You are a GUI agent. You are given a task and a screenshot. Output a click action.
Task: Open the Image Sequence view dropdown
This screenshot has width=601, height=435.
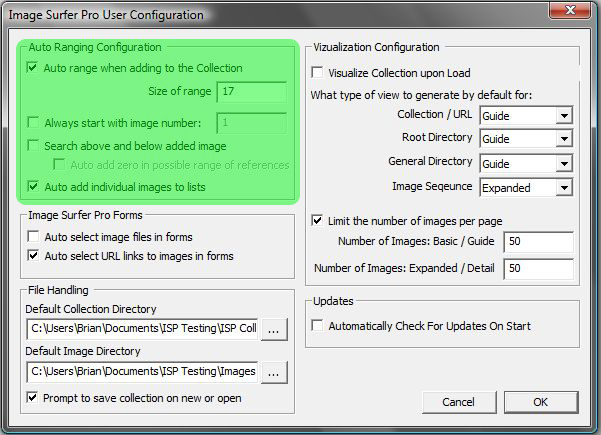tap(564, 187)
